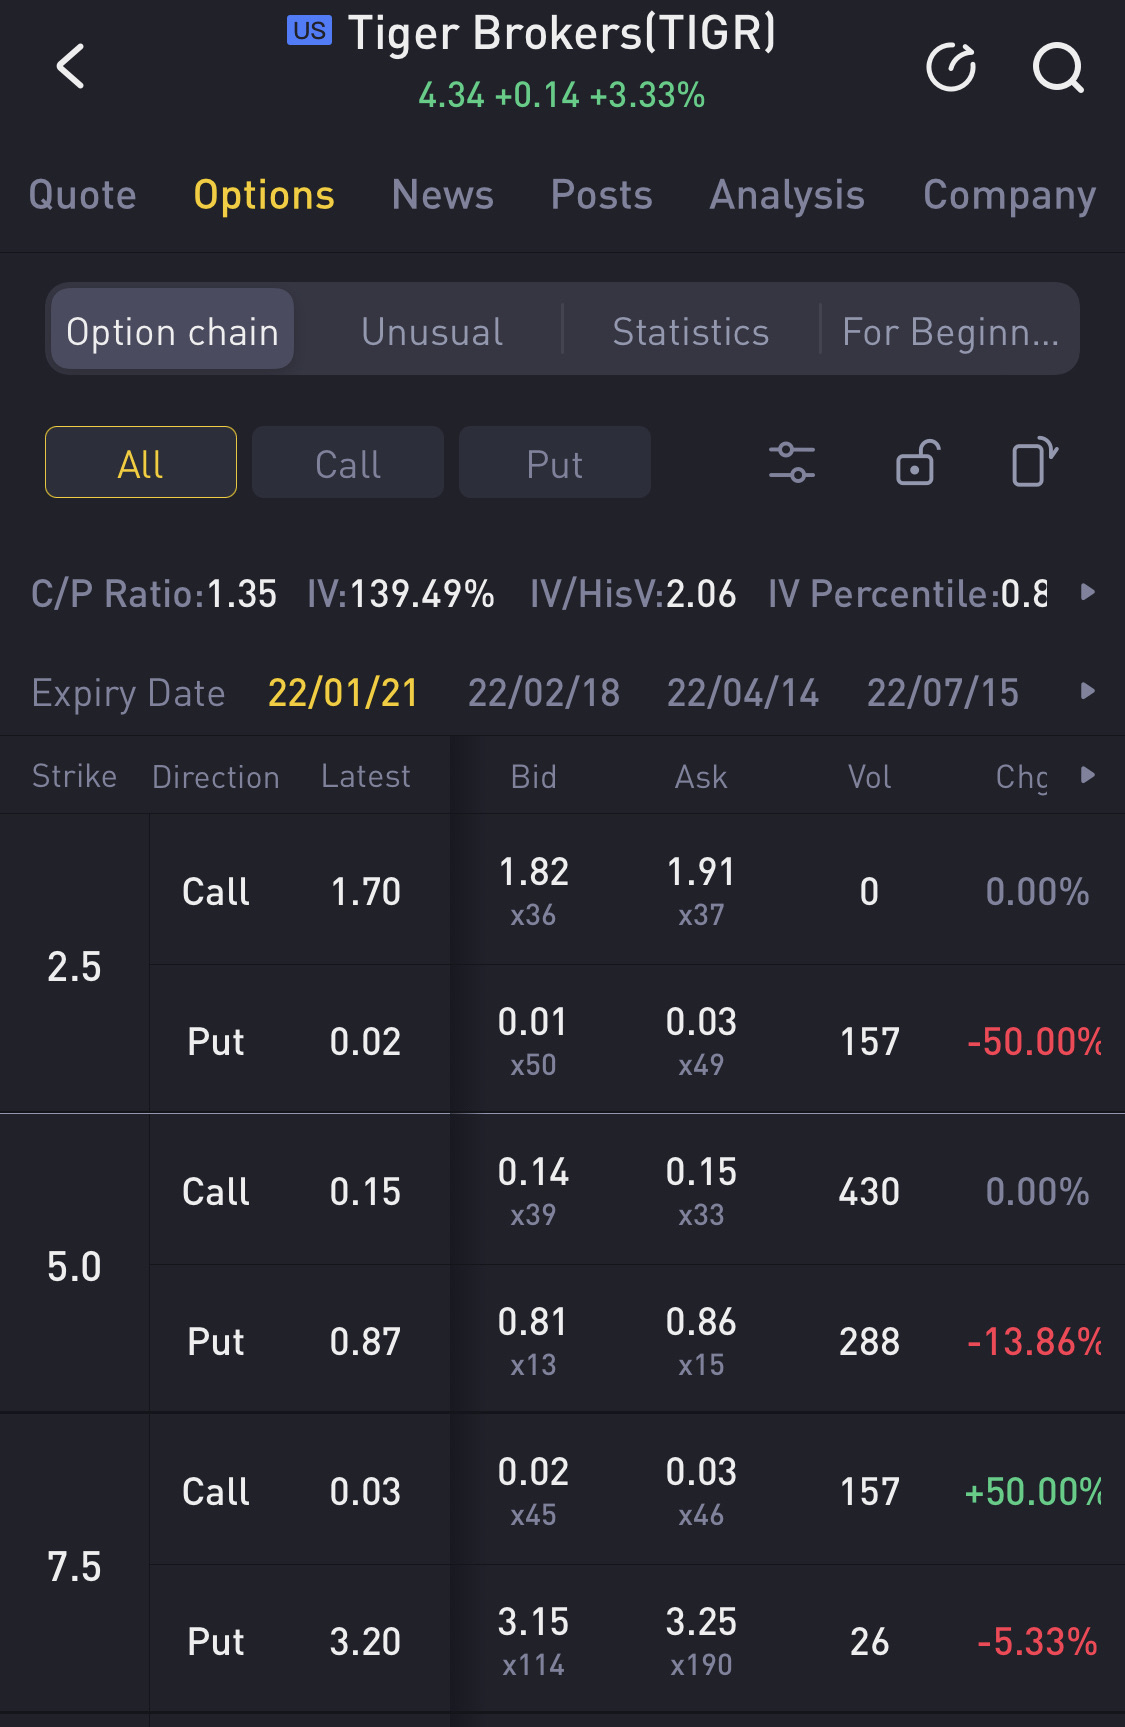Tap the rotate screen icon
This screenshot has height=1727, width=1125.
[x=1035, y=462]
